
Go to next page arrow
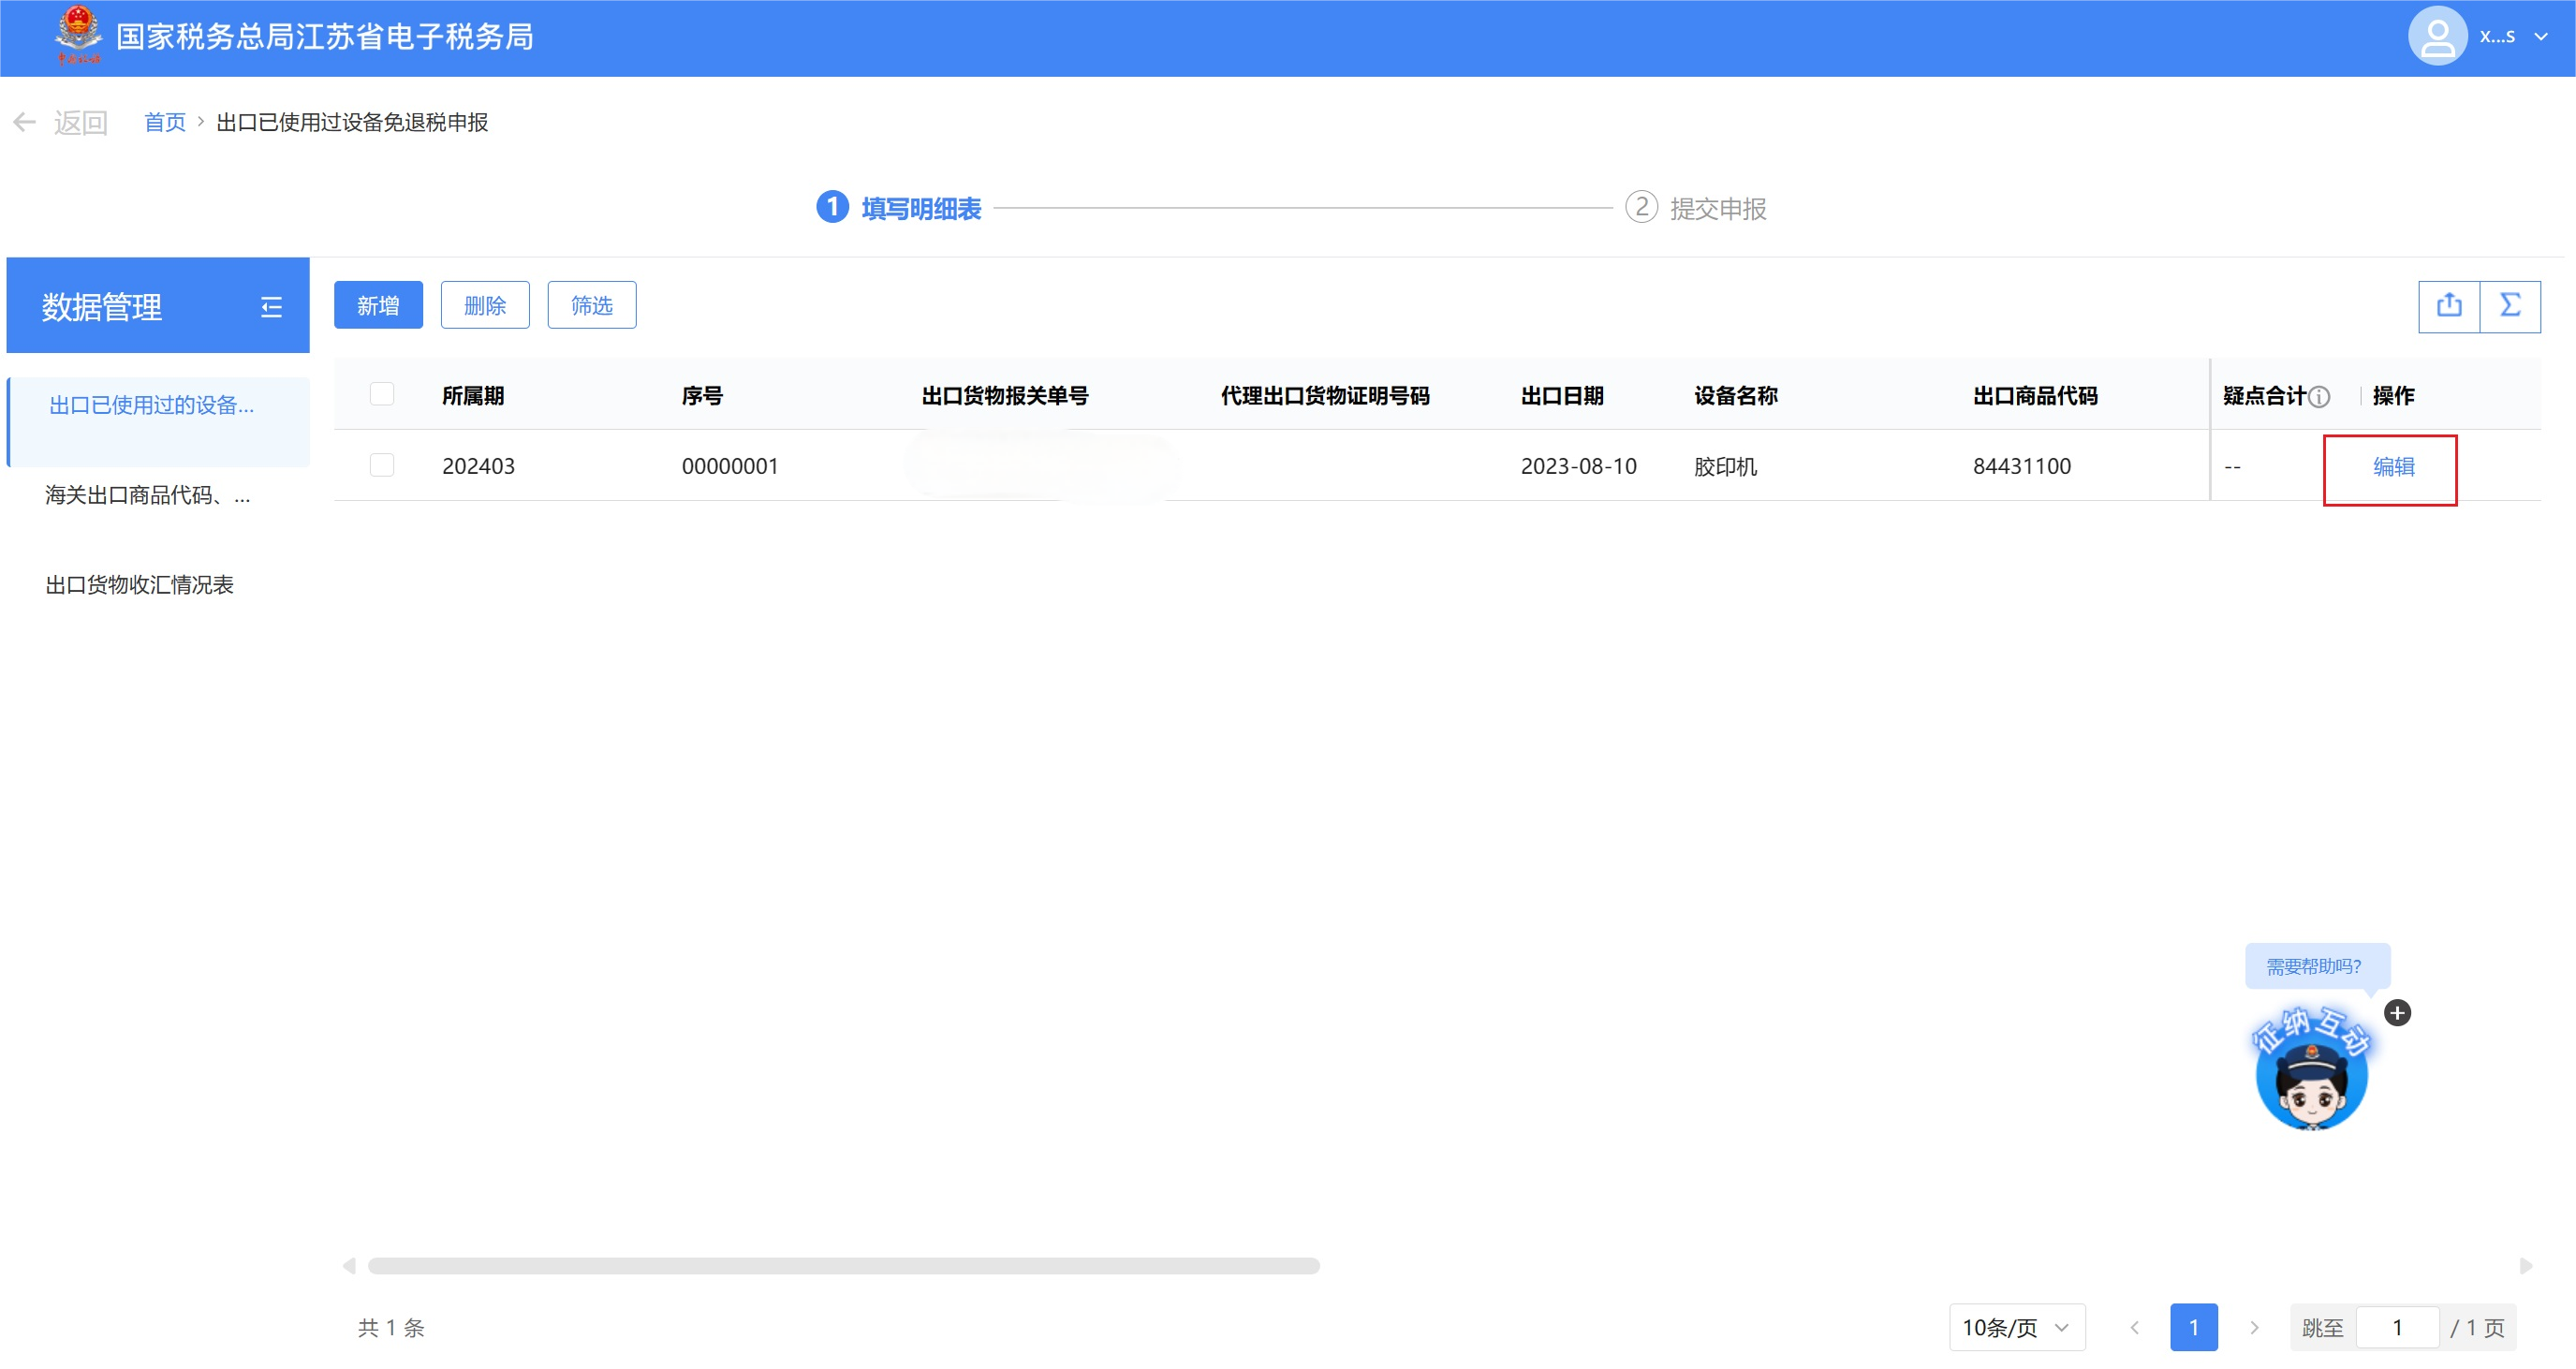tap(2254, 1327)
